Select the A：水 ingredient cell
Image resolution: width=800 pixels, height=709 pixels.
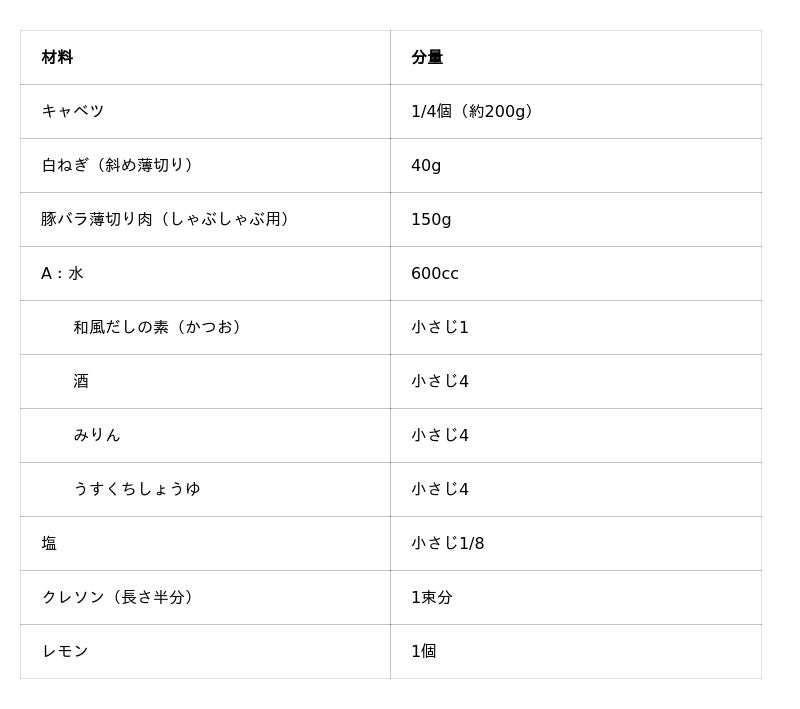[62, 274]
